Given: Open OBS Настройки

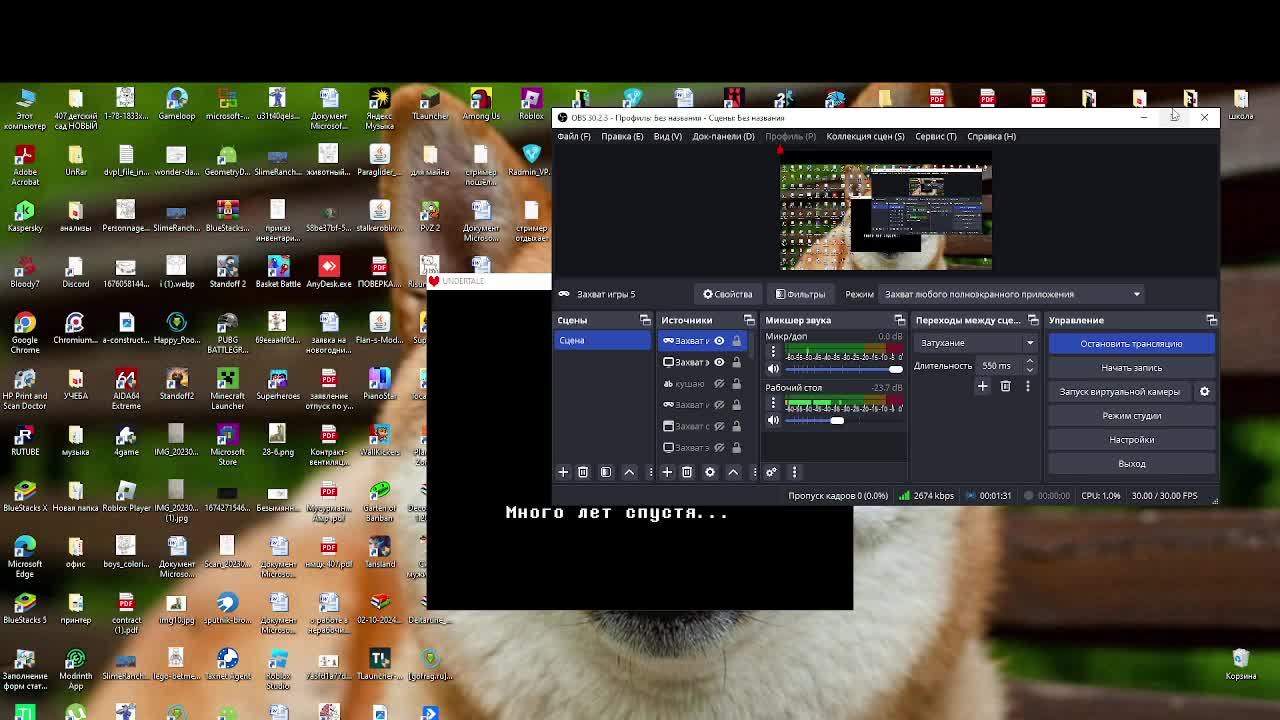Looking at the screenshot, I should [1131, 440].
